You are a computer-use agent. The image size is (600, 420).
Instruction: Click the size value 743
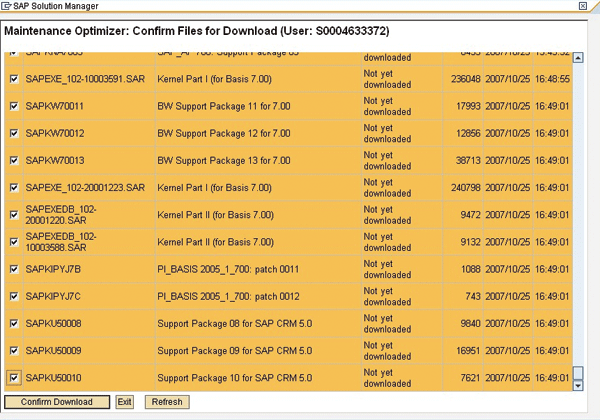473,296
